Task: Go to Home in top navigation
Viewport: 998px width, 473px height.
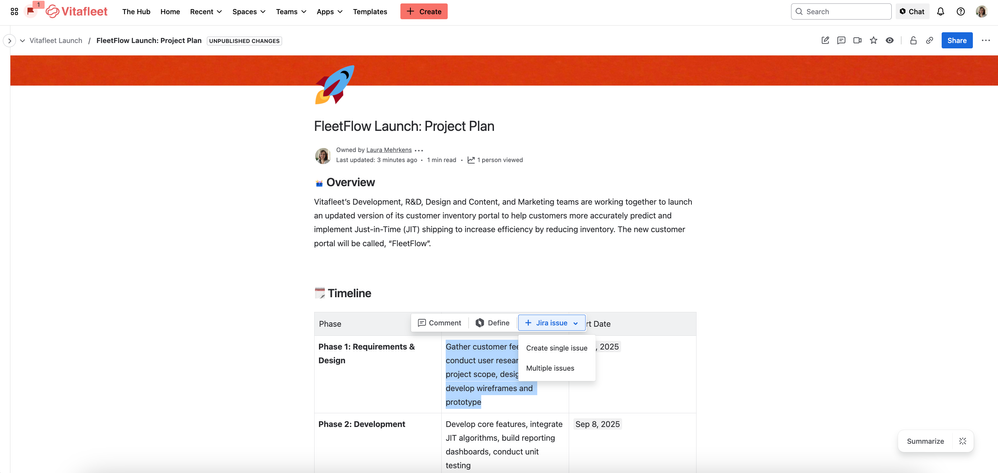Action: [170, 11]
